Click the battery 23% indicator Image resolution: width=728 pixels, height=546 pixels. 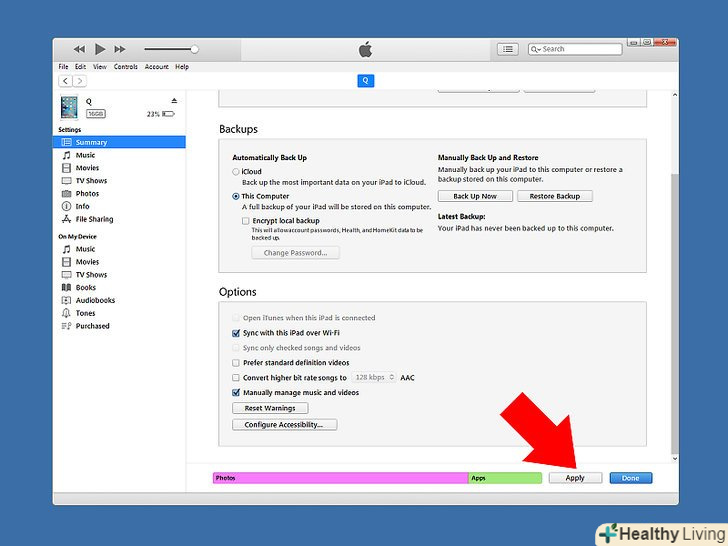[161, 114]
